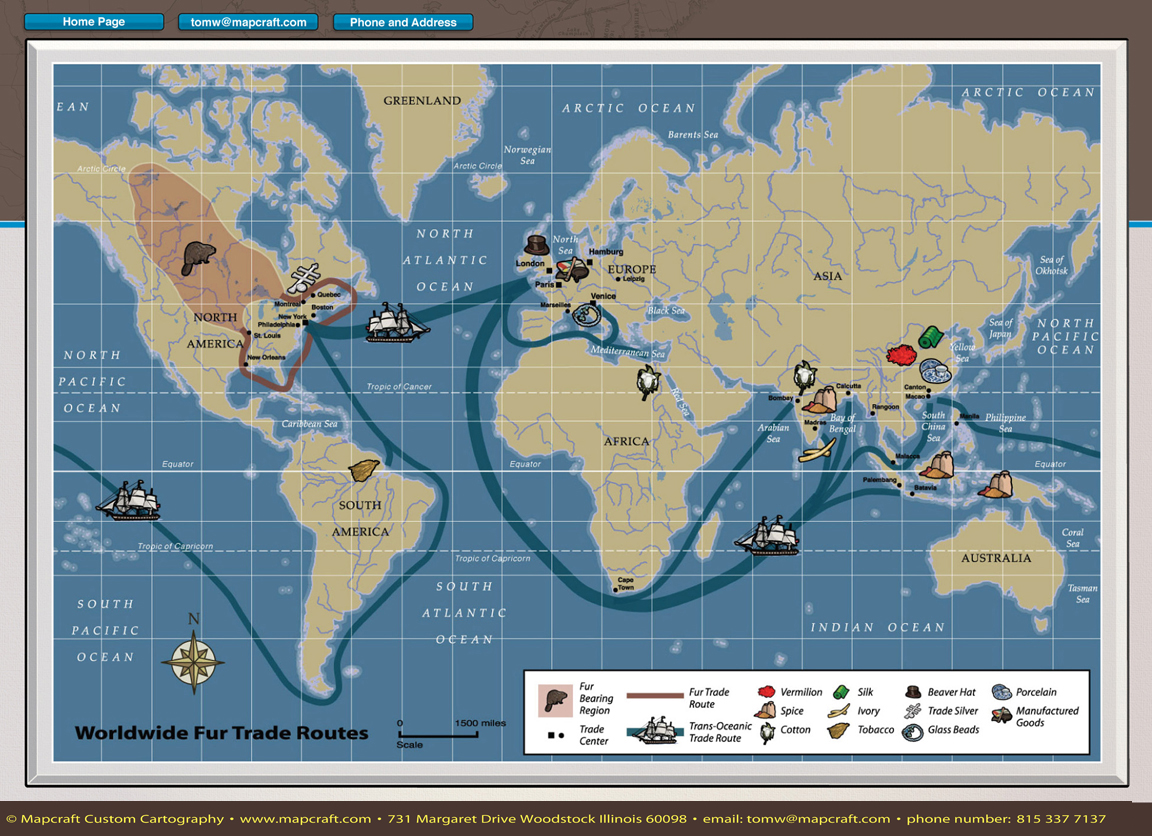Select the Fur Bearing Region legend icon

(x=555, y=701)
